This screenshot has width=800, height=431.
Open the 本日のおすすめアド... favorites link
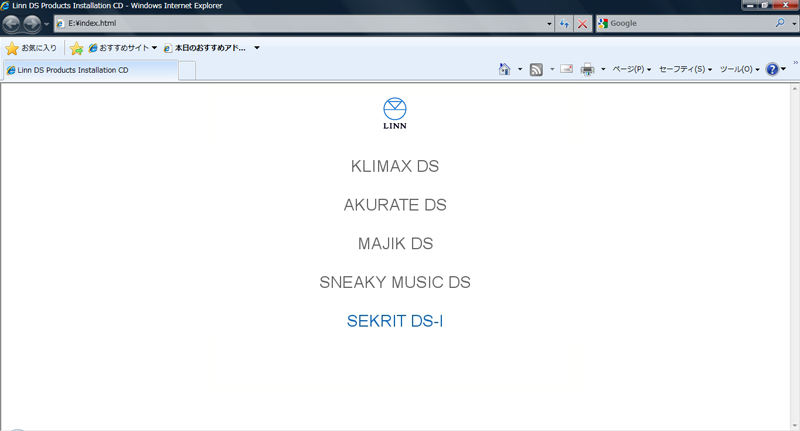(x=205, y=48)
